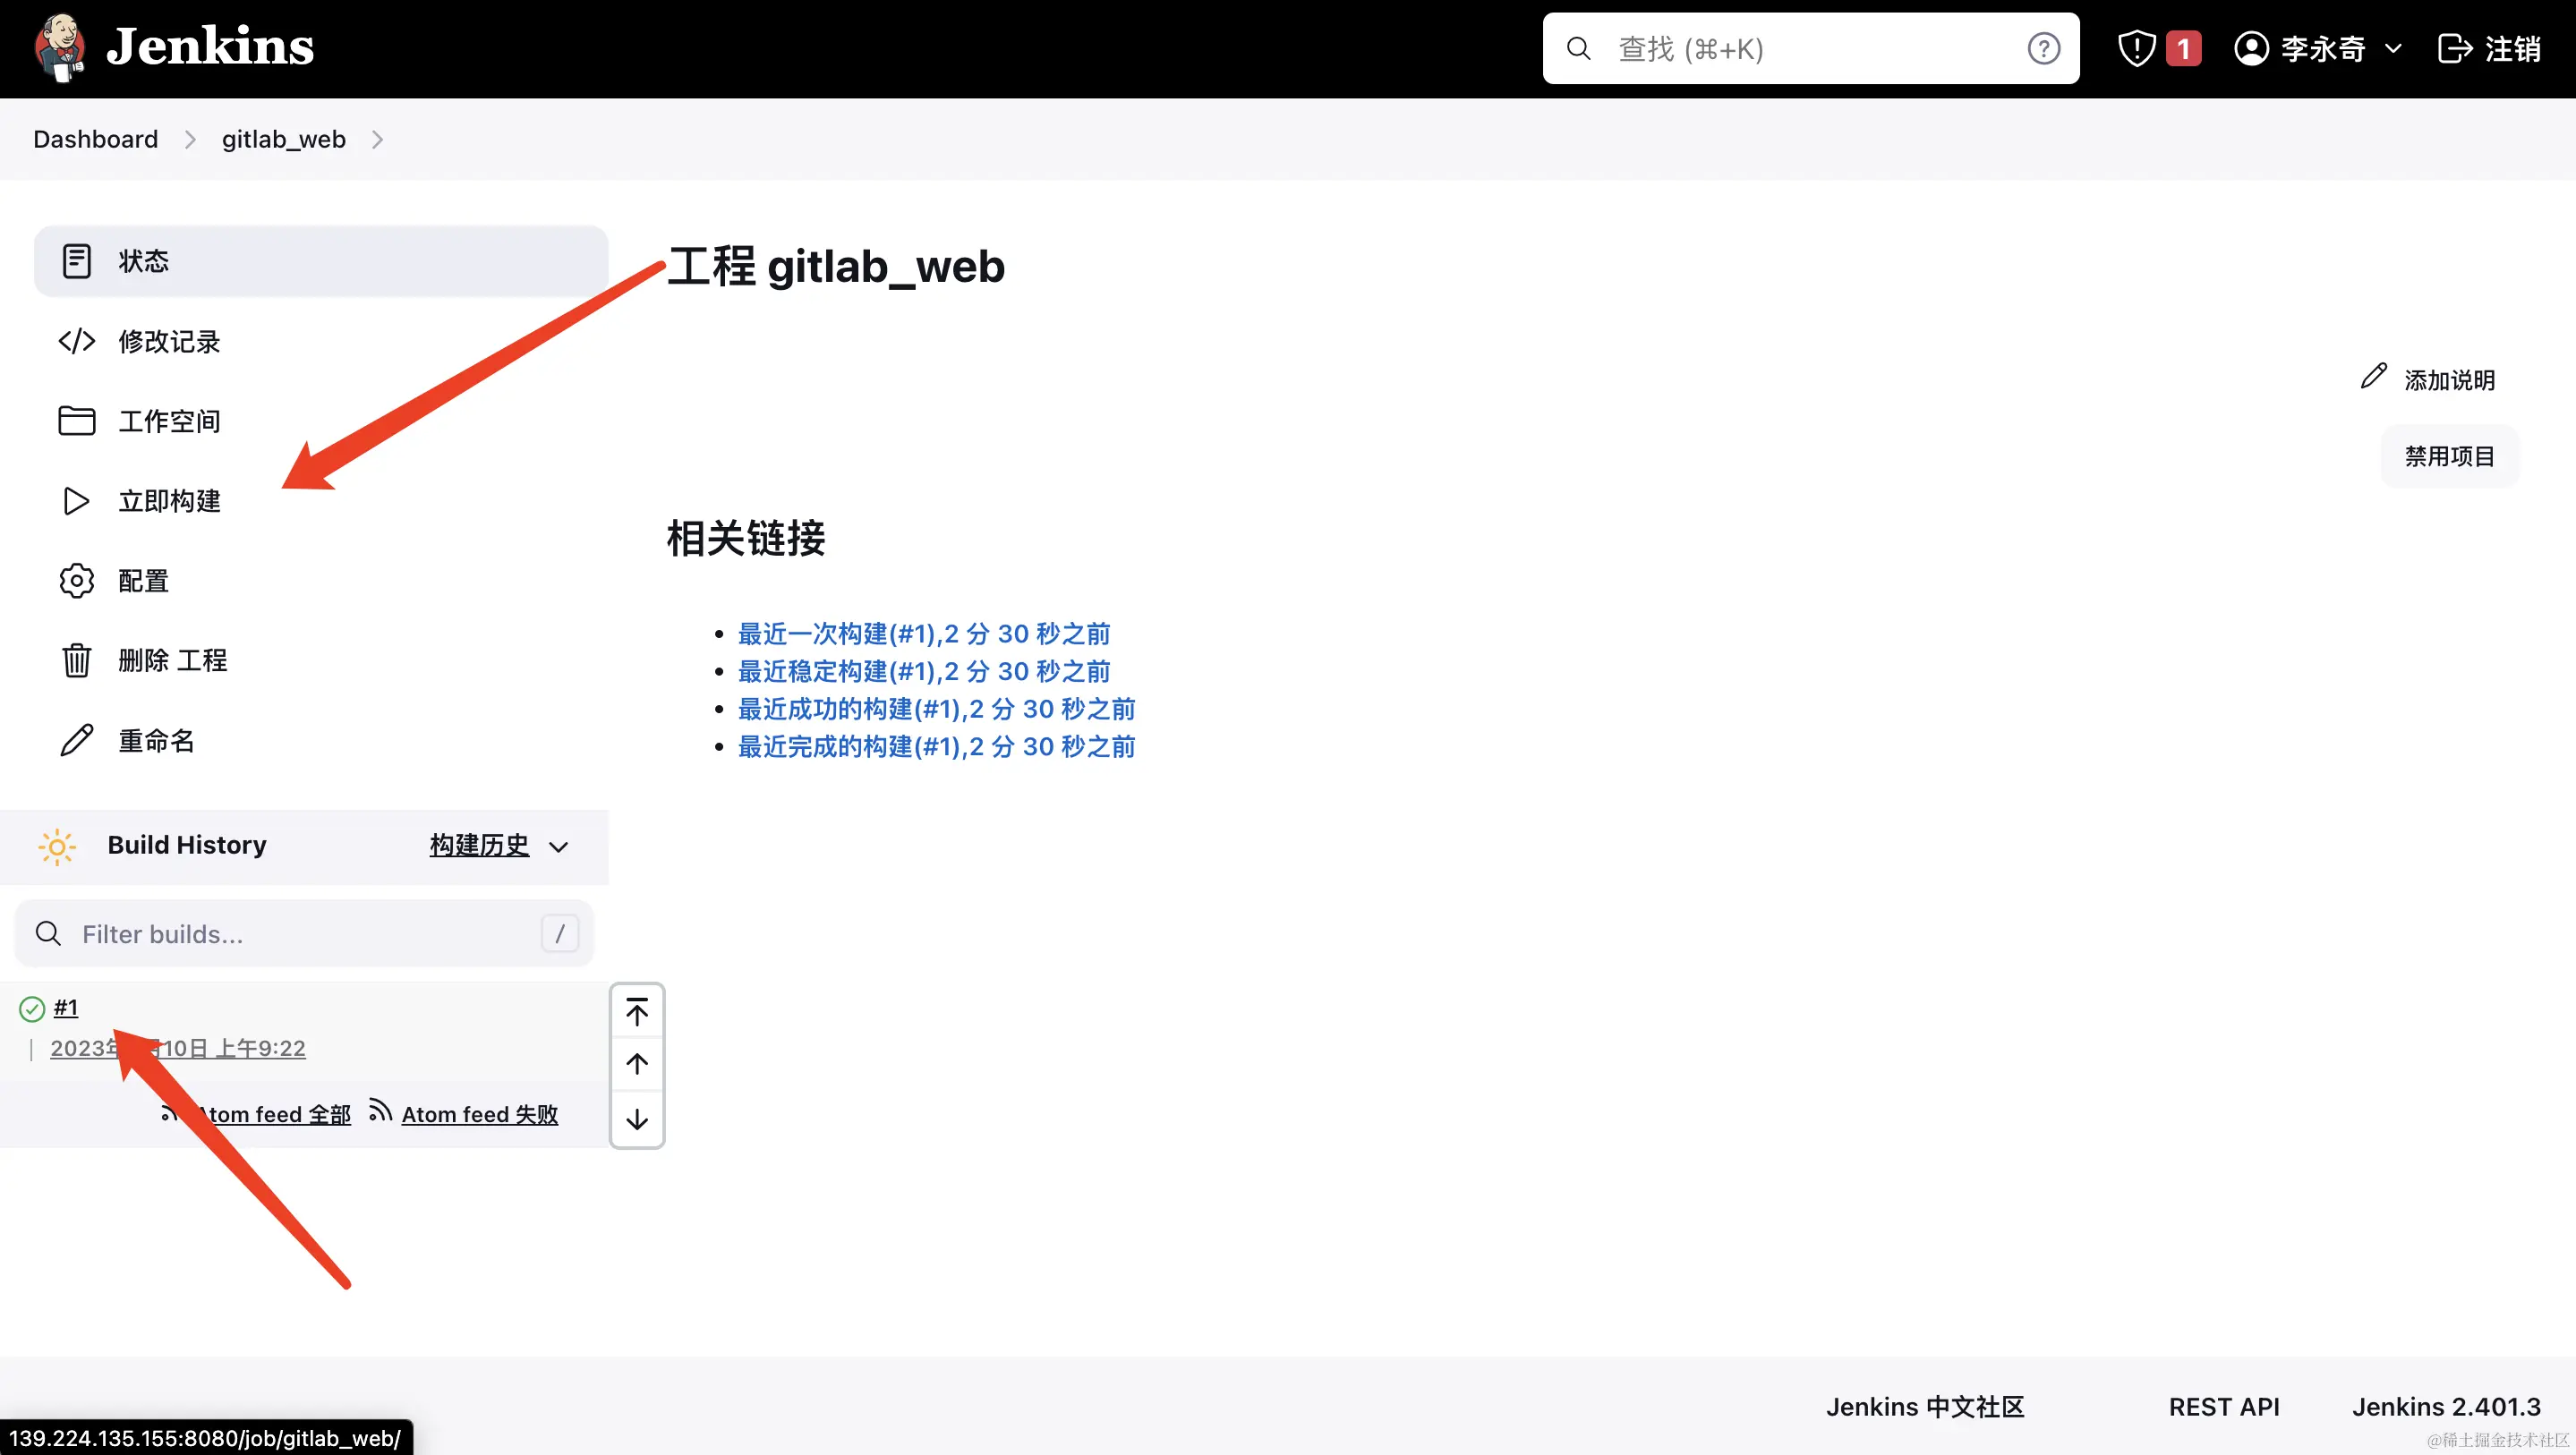The image size is (2576, 1455).
Task: Click the 禁用项目 button
Action: [2448, 457]
